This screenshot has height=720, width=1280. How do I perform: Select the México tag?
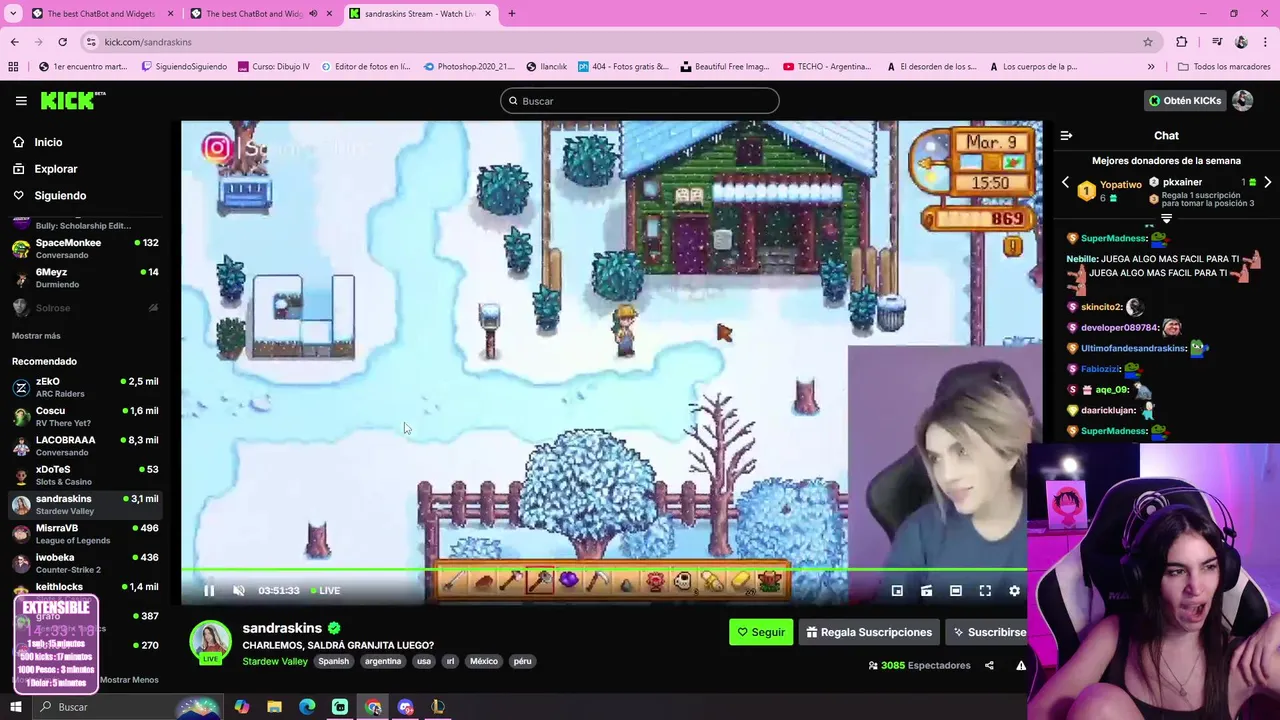point(484,661)
